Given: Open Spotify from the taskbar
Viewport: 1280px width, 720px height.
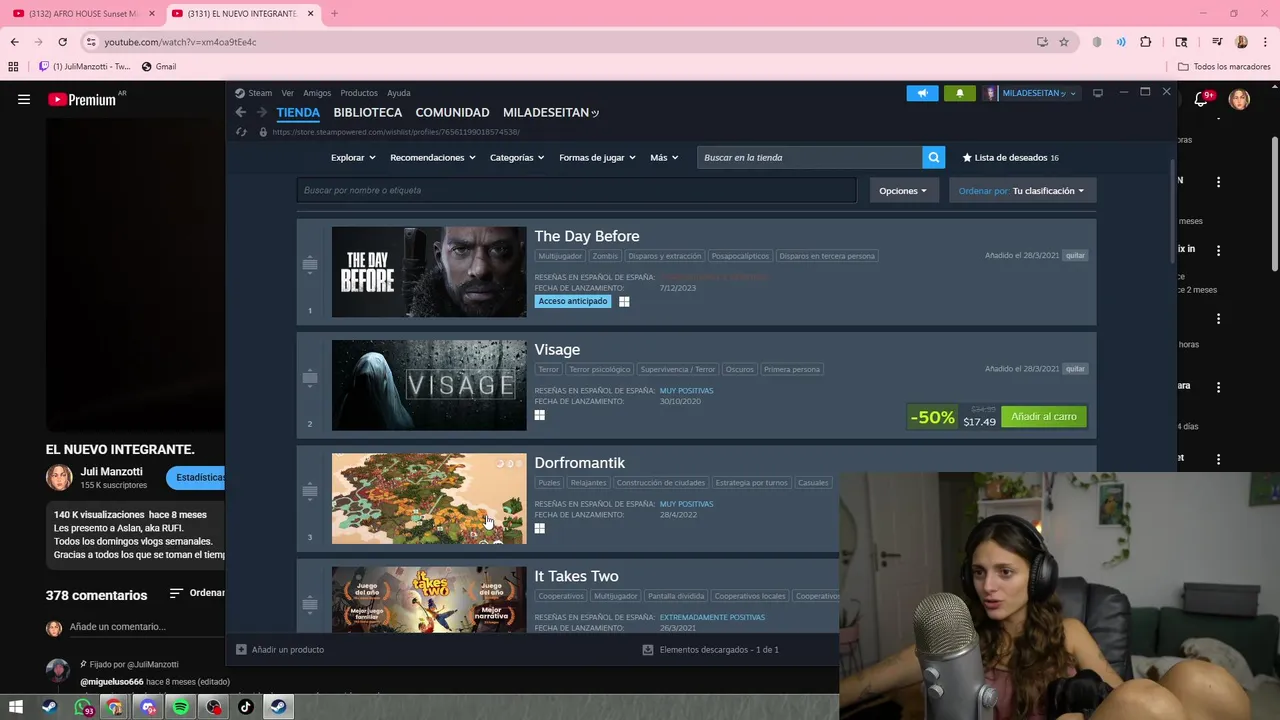Looking at the screenshot, I should [181, 707].
